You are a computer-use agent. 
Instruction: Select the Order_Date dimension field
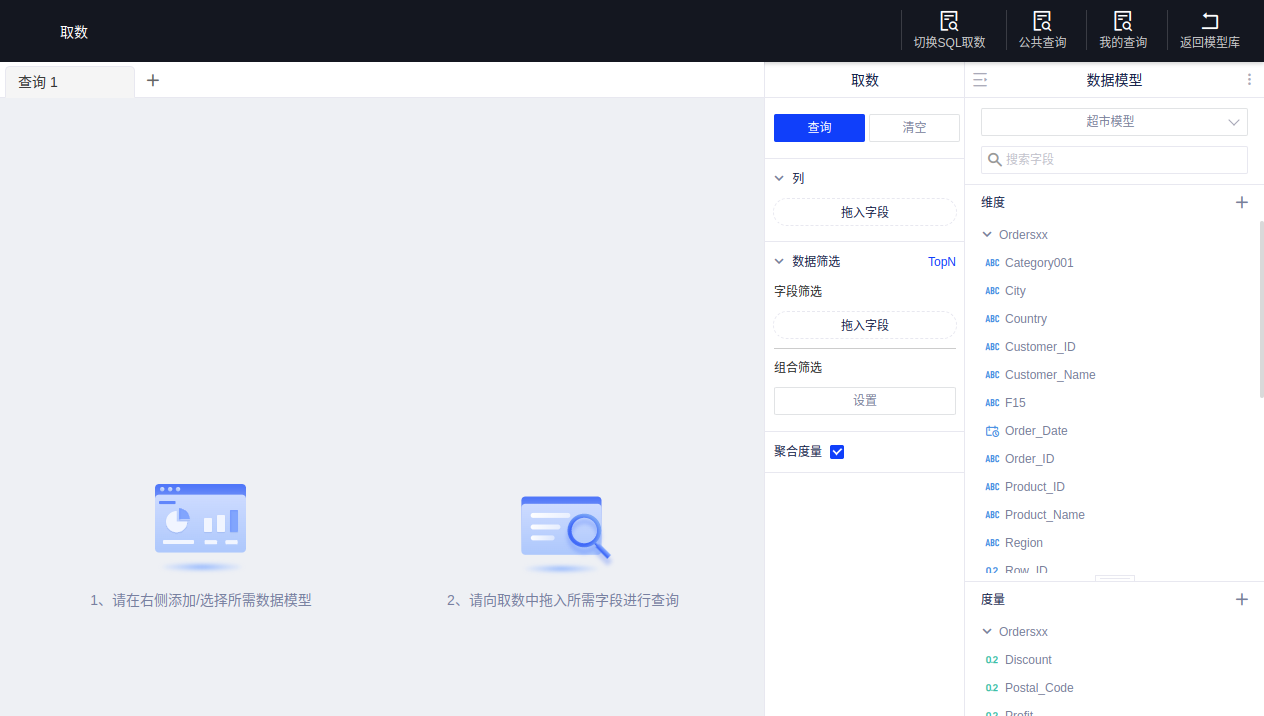tap(1035, 431)
